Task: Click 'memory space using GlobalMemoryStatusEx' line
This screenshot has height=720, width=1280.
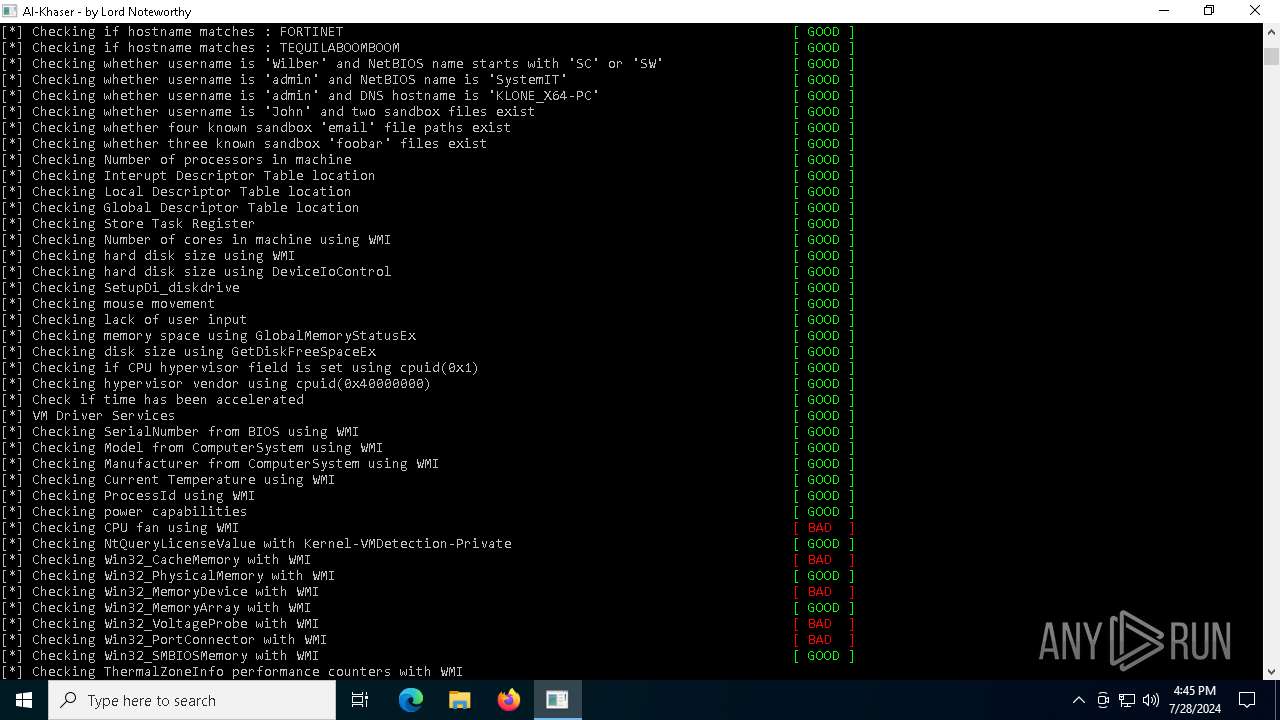Action: coord(208,336)
